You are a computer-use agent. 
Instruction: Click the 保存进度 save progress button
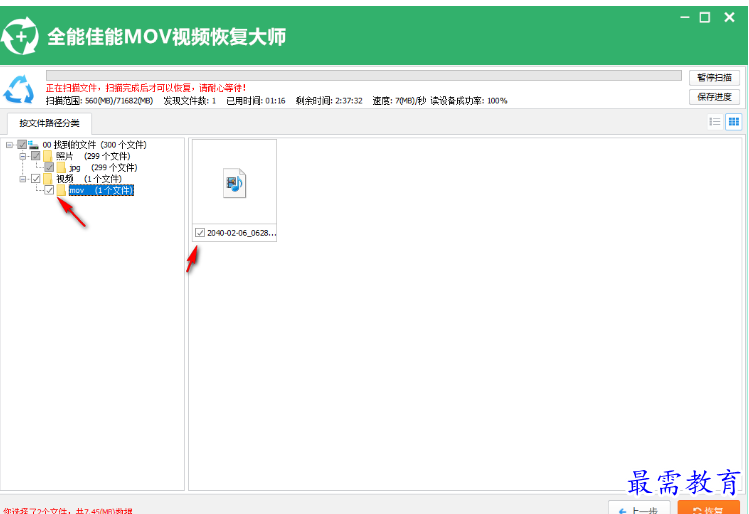[714, 97]
